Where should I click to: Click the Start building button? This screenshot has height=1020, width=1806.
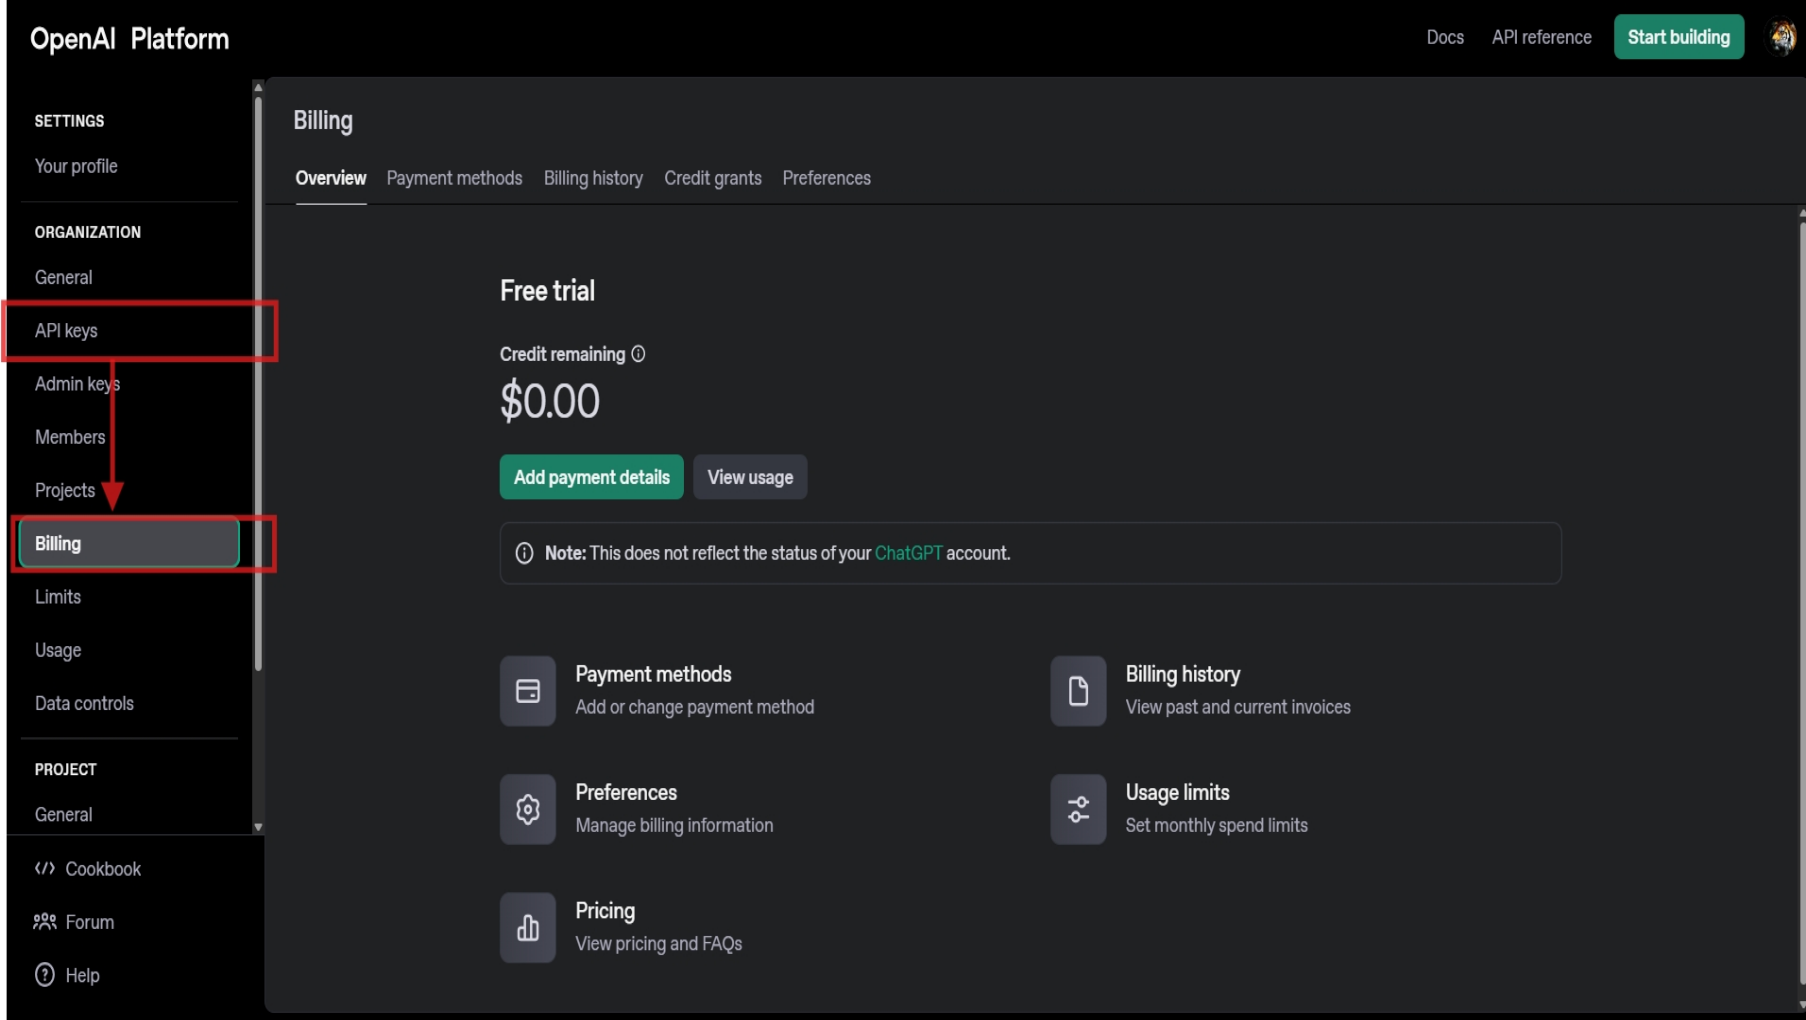[1679, 37]
